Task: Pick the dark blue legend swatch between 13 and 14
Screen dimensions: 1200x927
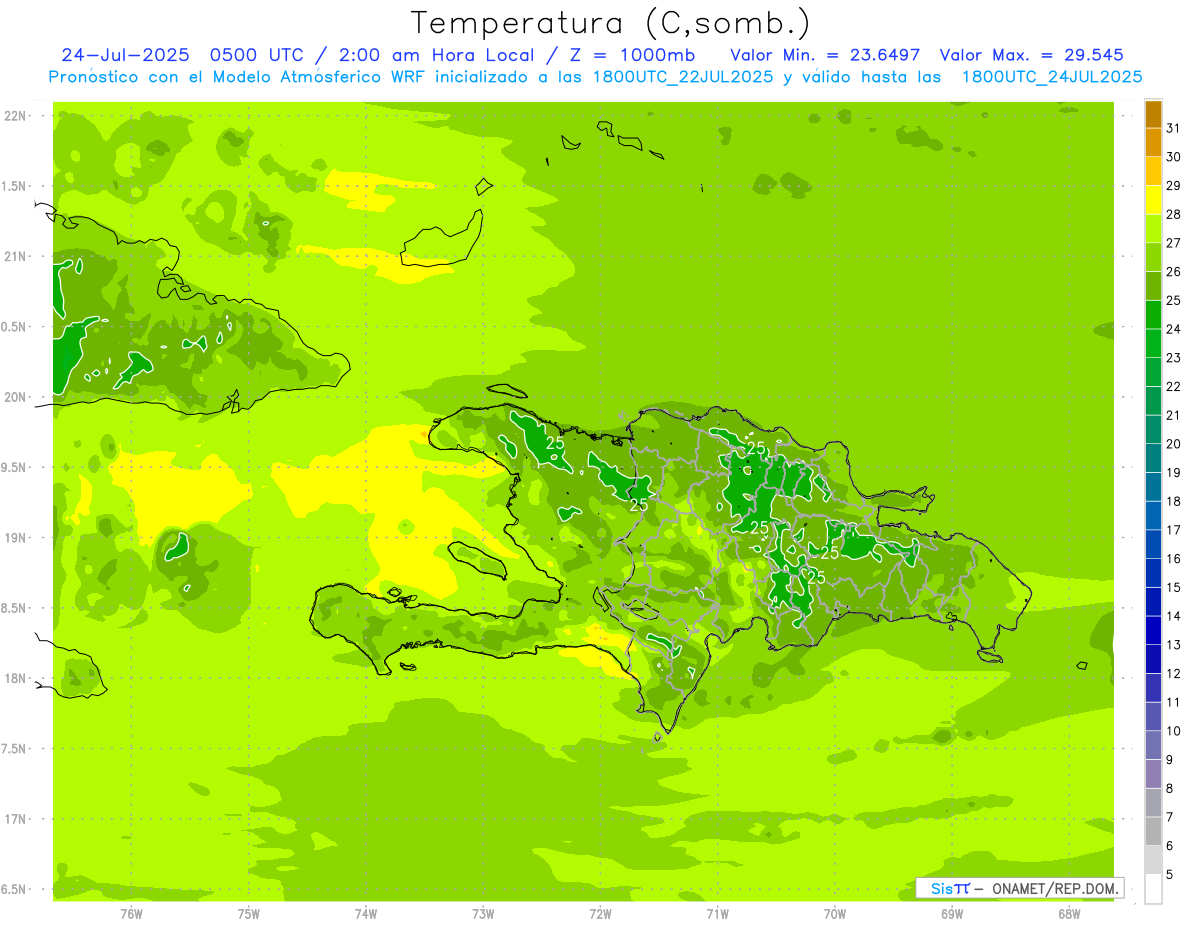Action: [x=1153, y=630]
